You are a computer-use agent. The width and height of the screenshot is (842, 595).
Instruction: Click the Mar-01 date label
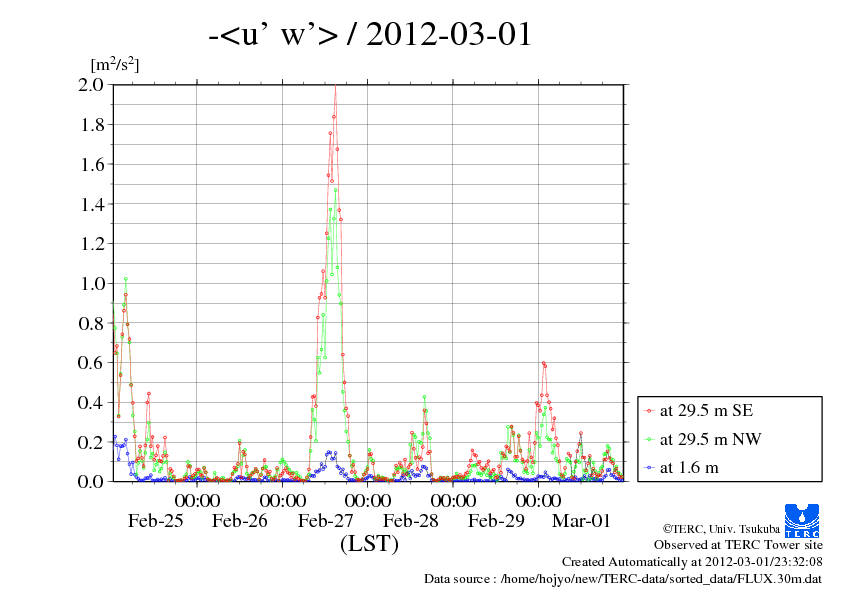(x=581, y=520)
